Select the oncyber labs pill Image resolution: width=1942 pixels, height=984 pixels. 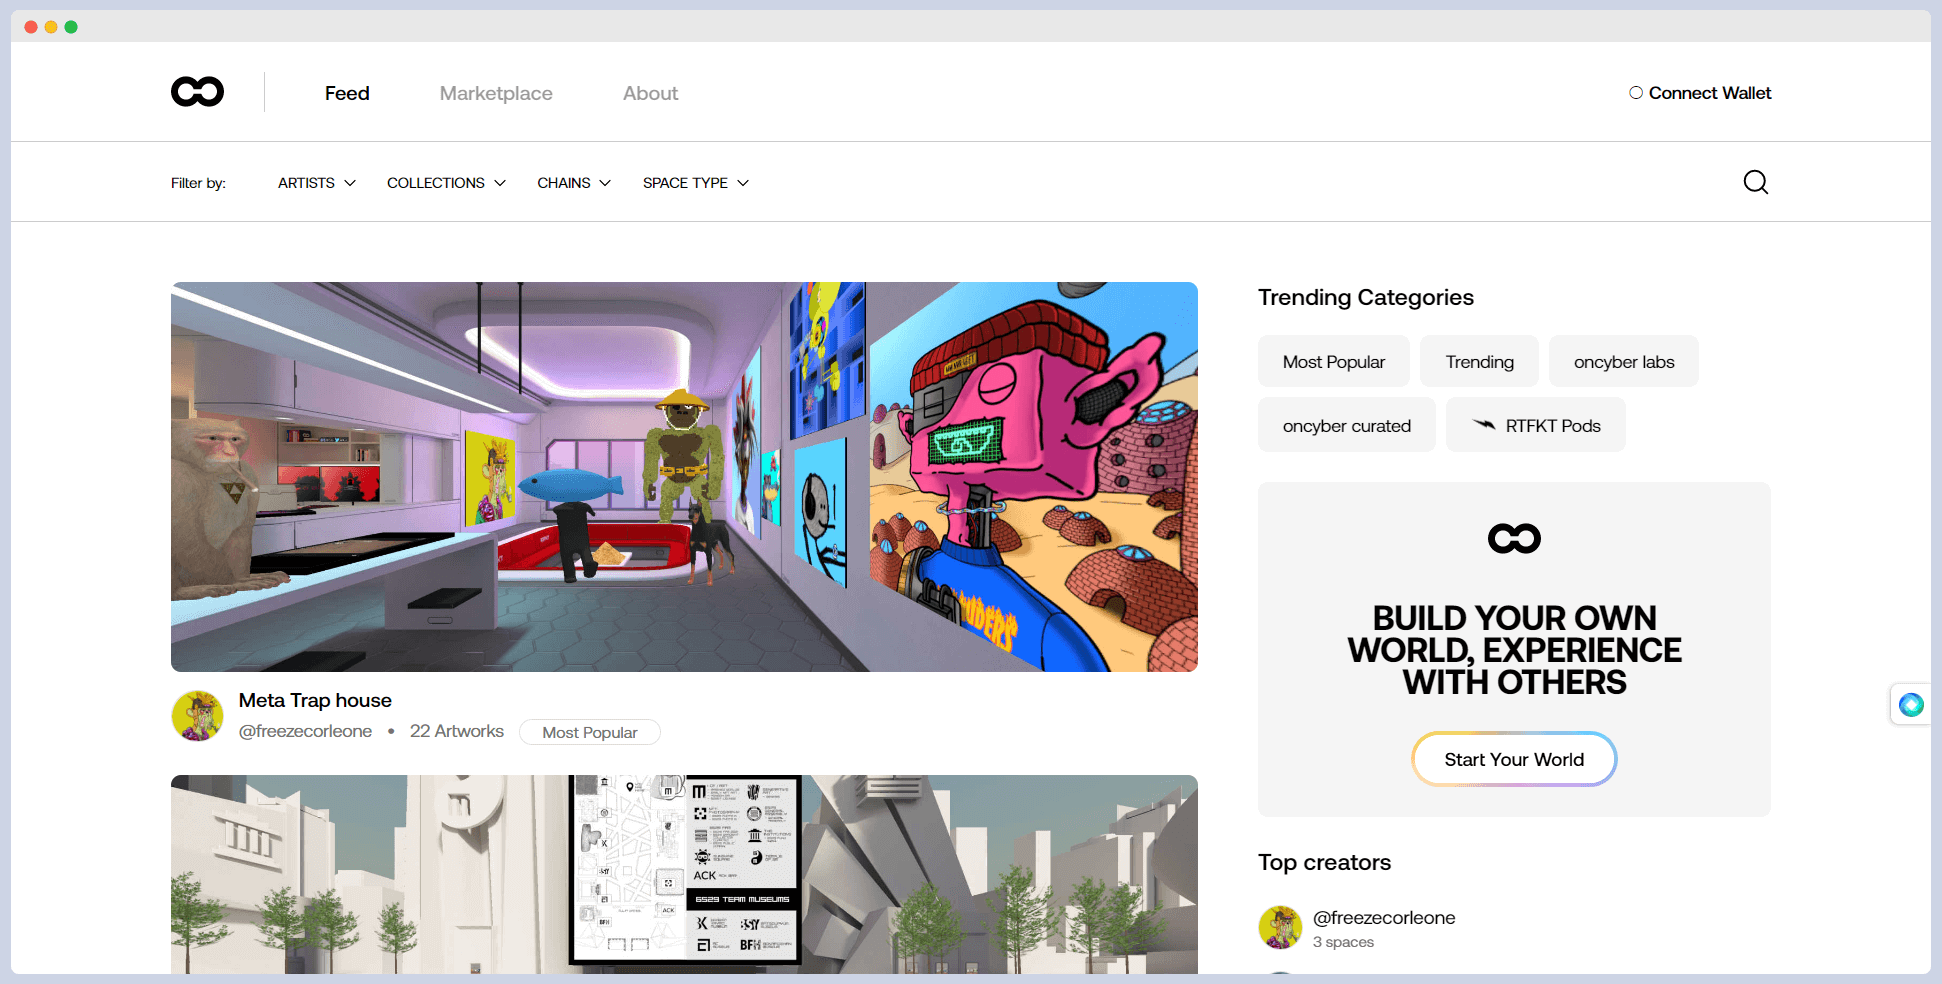[1623, 361]
